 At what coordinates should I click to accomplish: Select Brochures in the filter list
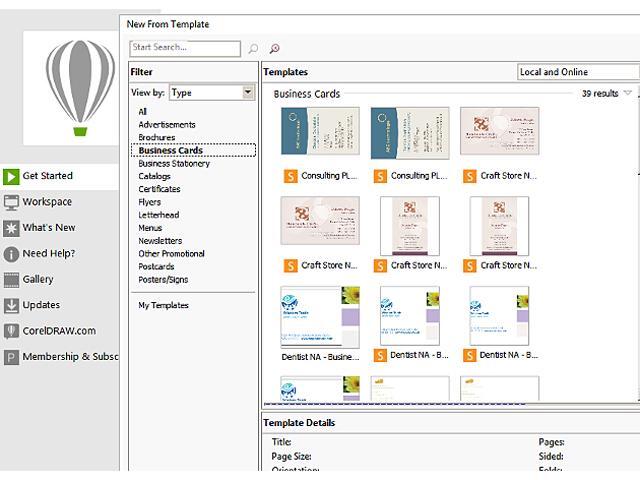point(156,138)
